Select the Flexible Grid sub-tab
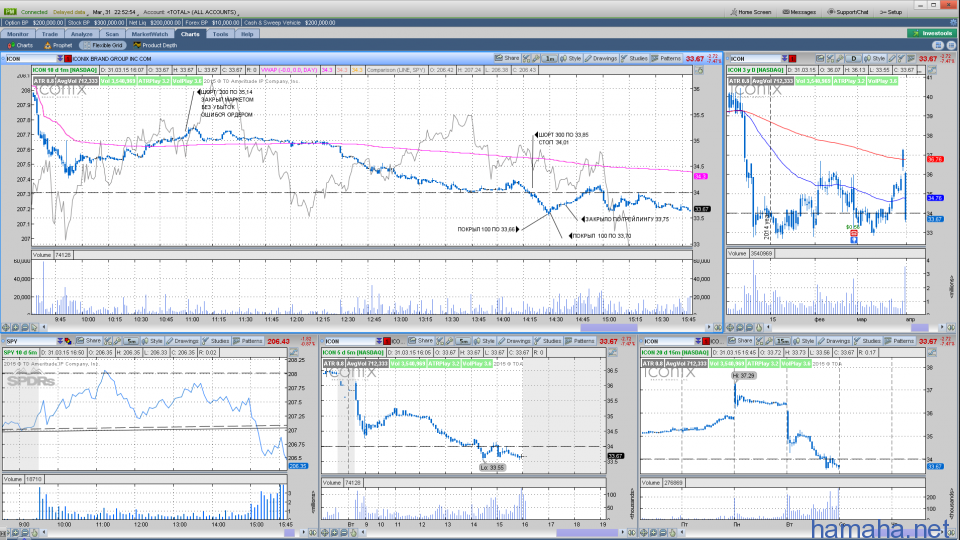The width and height of the screenshot is (960, 540). [103, 45]
